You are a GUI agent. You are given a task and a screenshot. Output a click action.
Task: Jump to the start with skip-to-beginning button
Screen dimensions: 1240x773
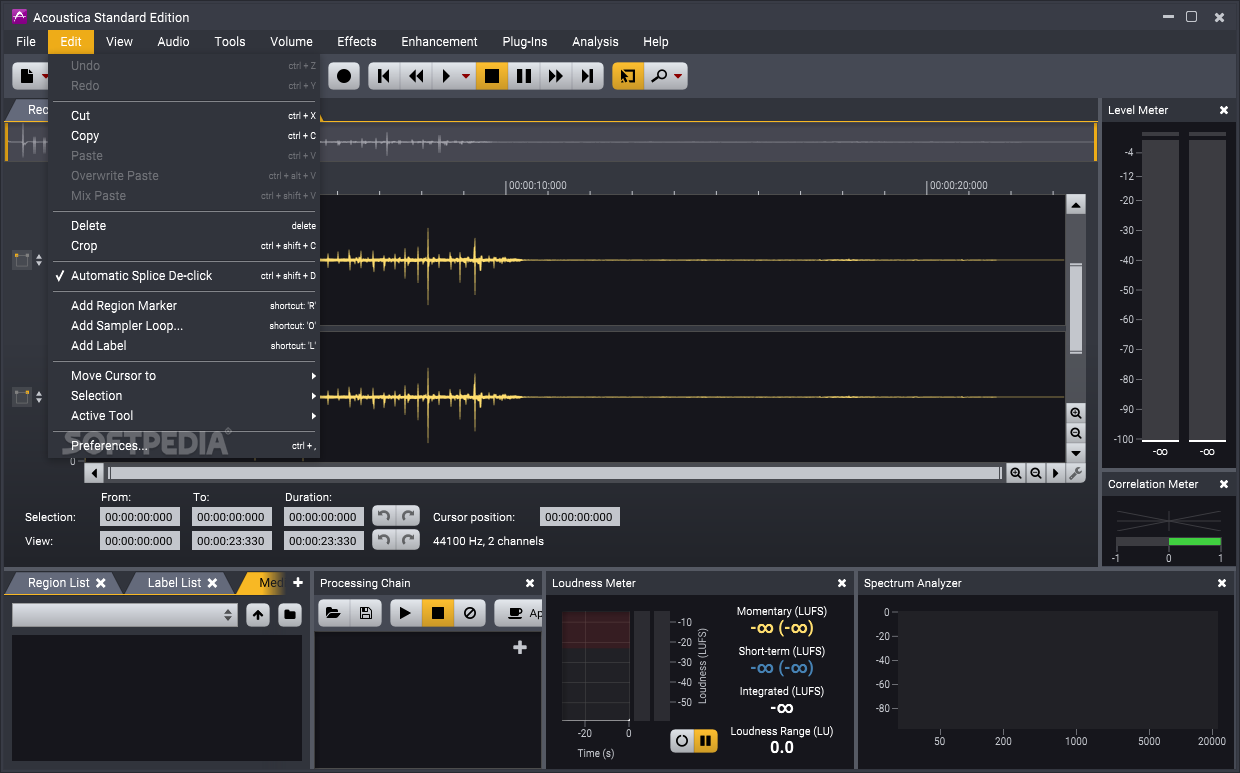(383, 76)
